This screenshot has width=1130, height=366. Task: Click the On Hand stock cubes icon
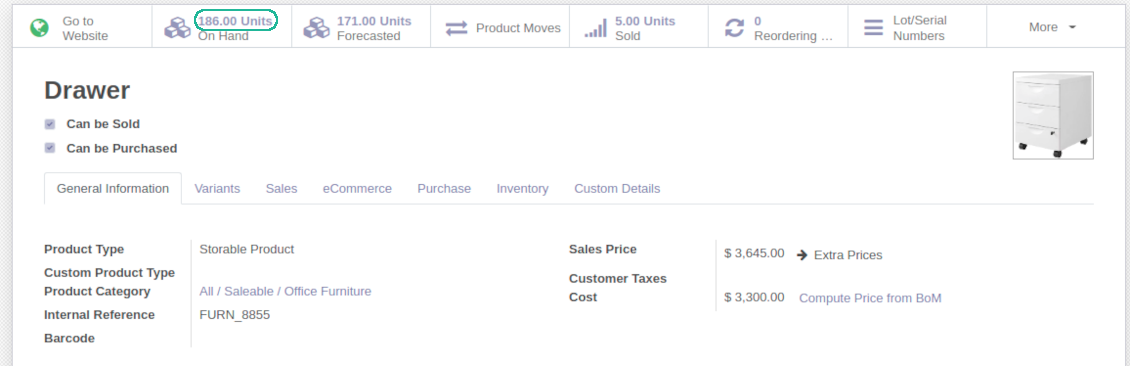coord(177,28)
